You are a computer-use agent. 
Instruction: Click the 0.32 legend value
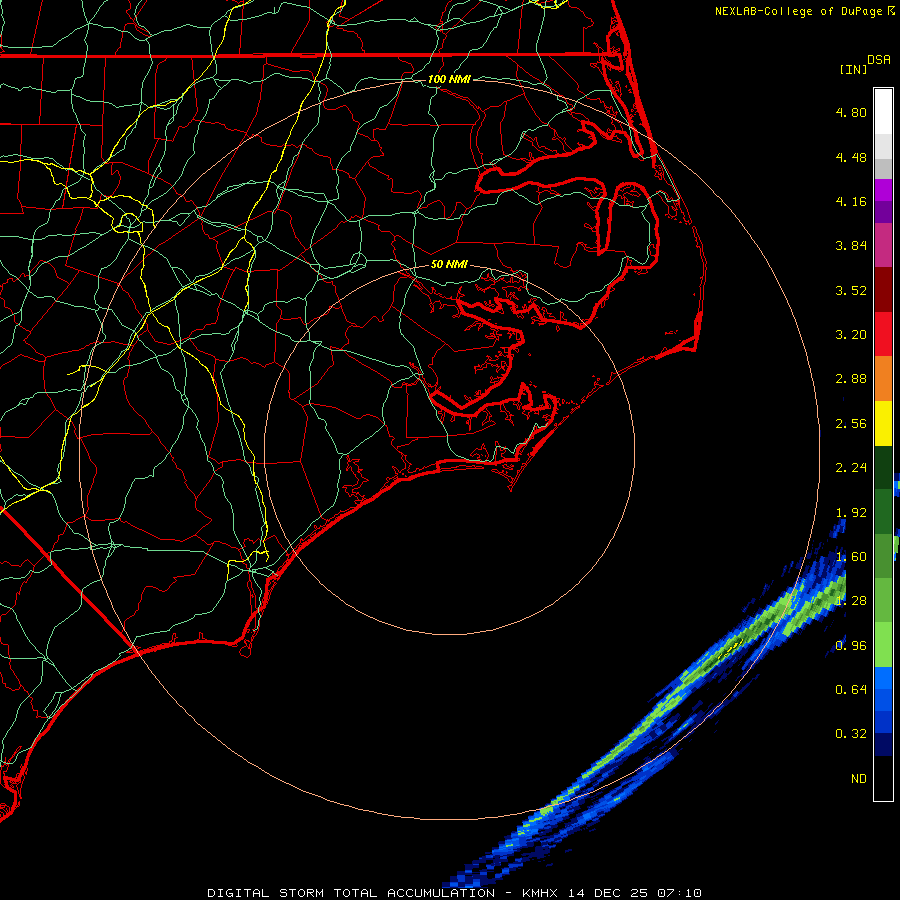click(851, 734)
